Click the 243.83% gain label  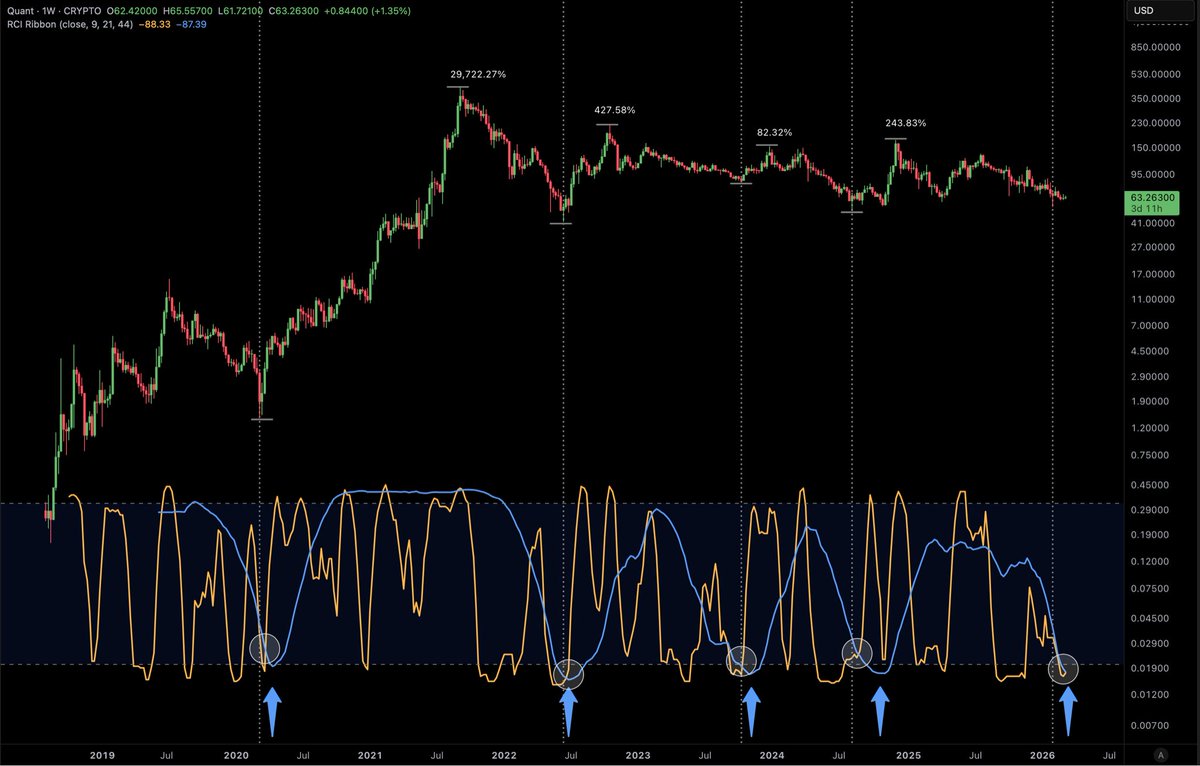point(906,123)
